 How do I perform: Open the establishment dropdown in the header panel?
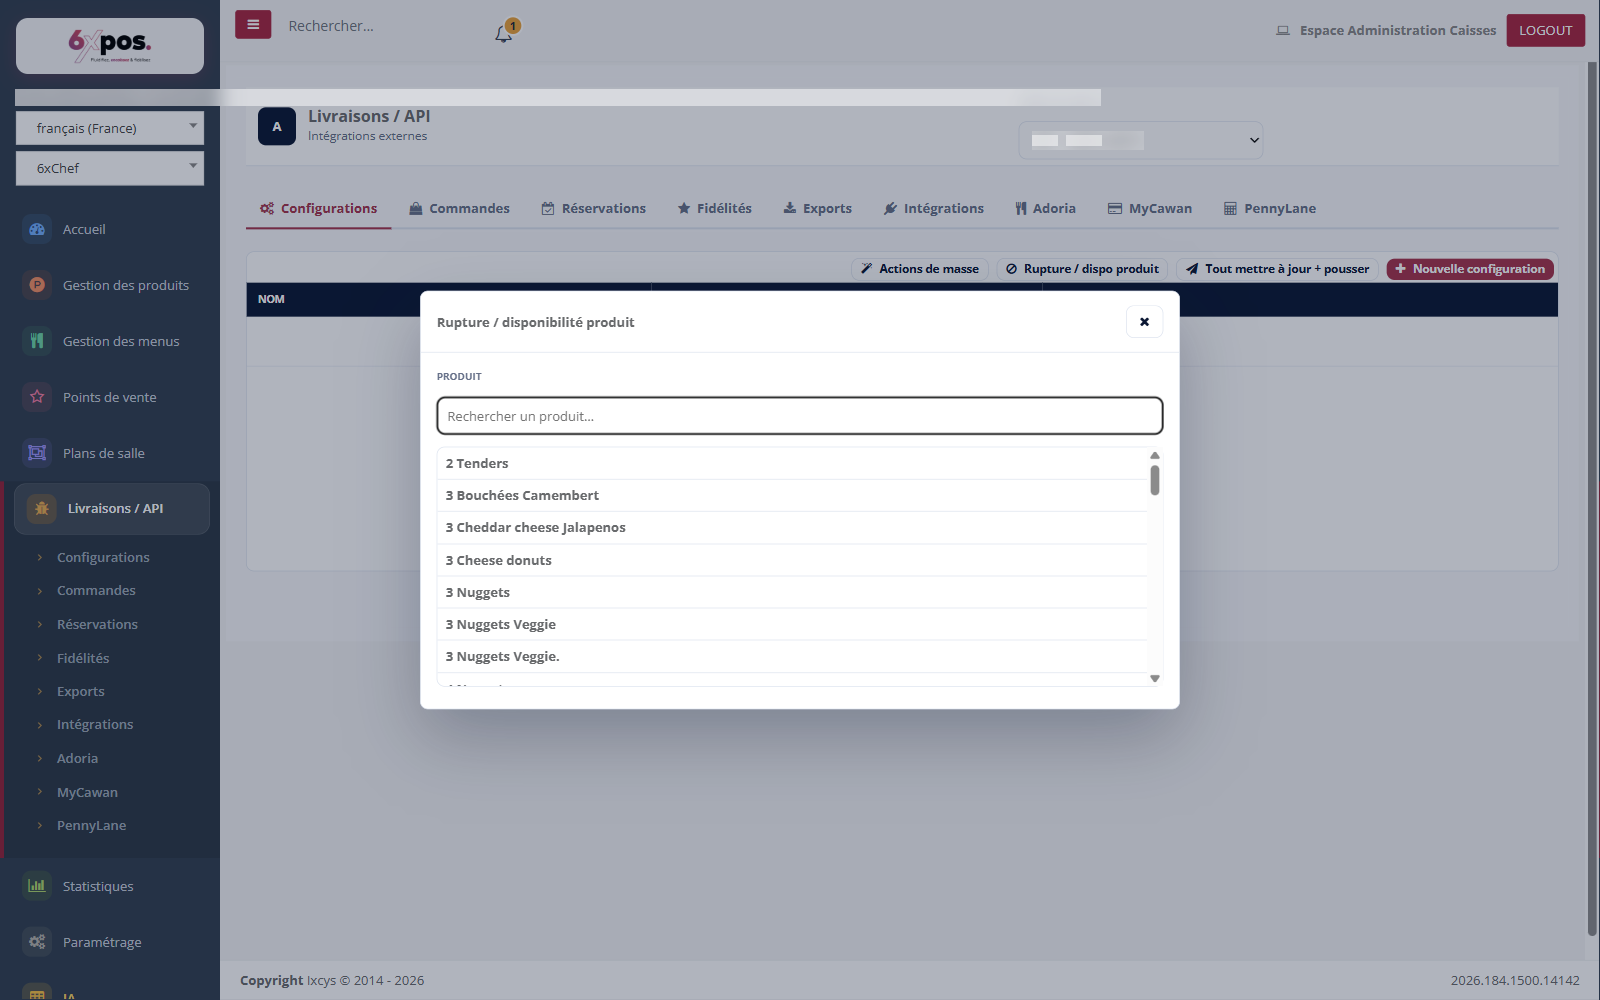1141,140
